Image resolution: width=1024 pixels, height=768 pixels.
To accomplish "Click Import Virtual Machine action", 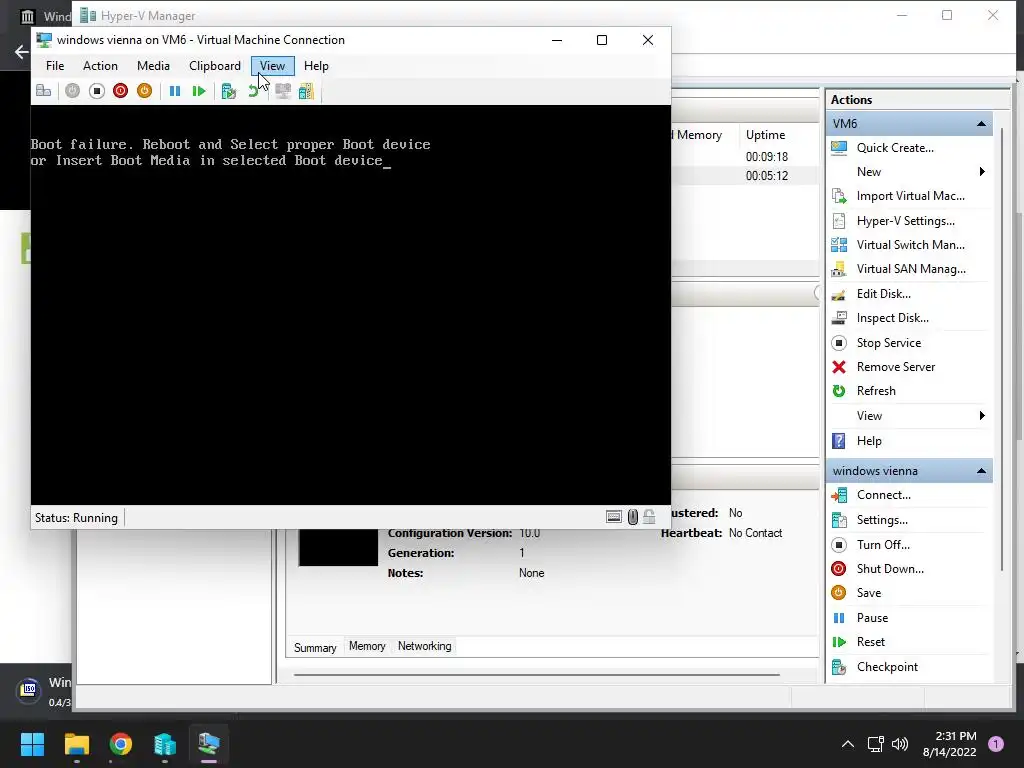I will coord(910,196).
